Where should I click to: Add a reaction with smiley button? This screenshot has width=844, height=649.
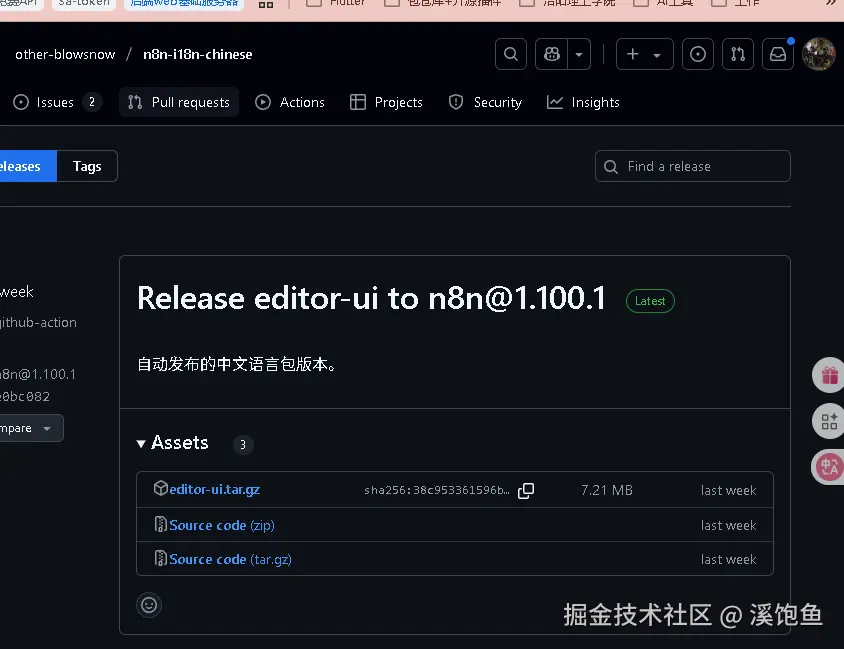coord(149,605)
